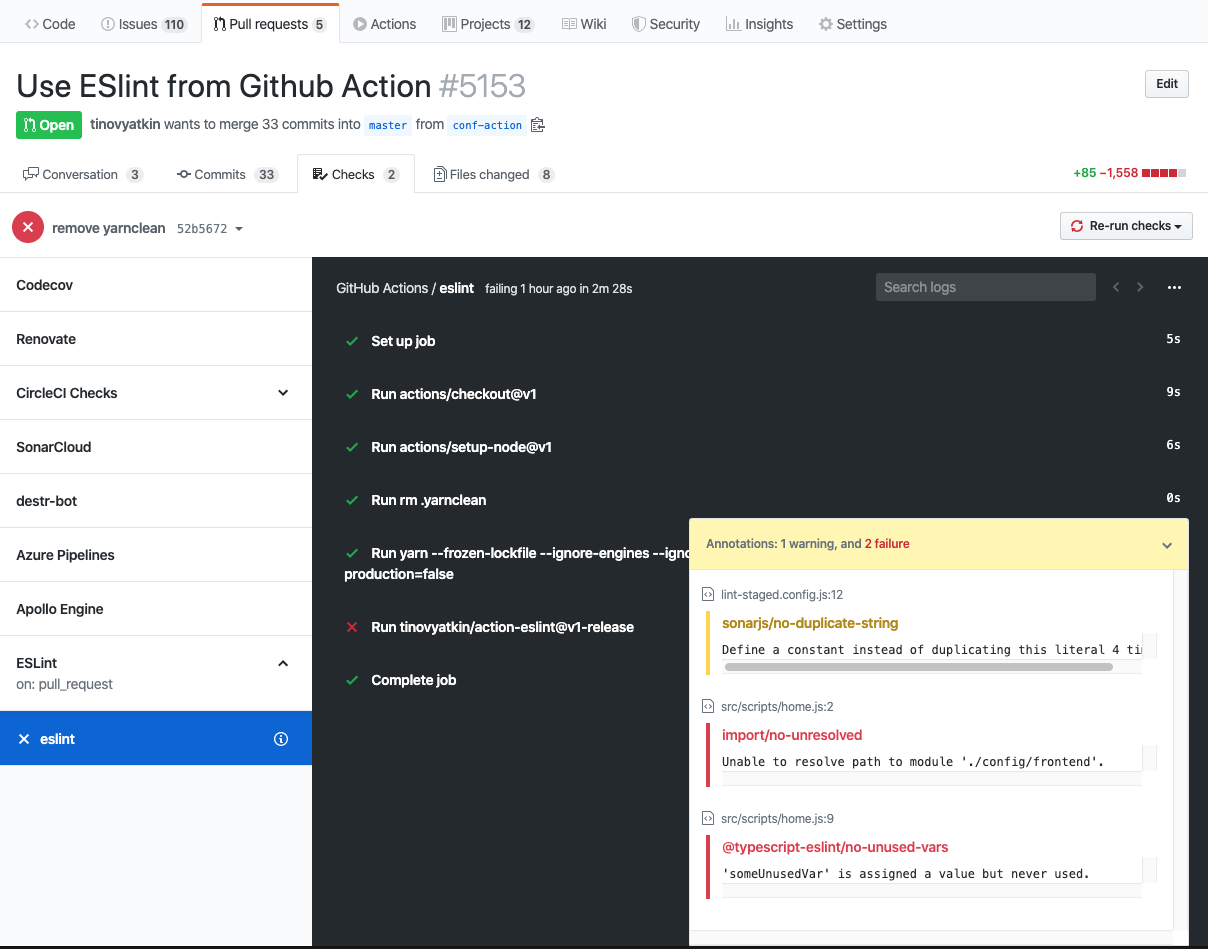
Task: Click the horizontal scrollbar under no-duplicate-string message
Action: (918, 666)
